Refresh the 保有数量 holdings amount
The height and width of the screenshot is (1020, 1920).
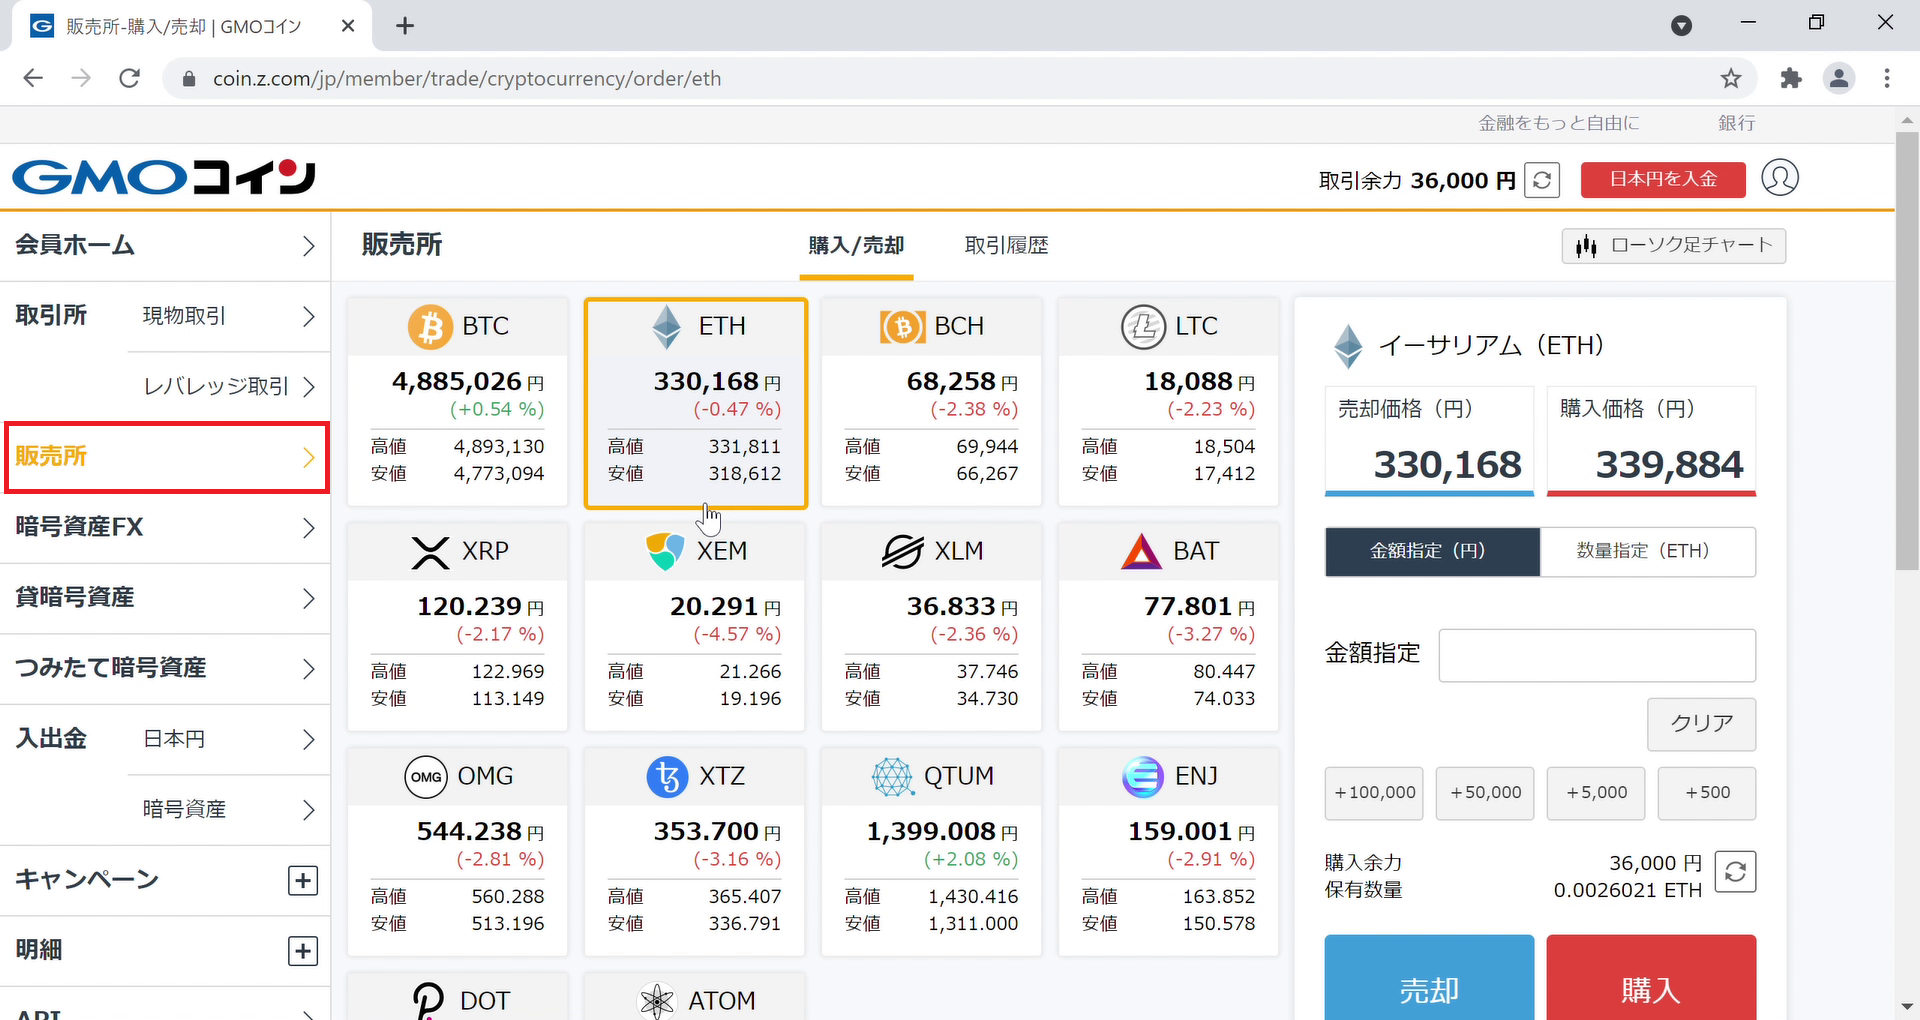pyautogui.click(x=1736, y=872)
